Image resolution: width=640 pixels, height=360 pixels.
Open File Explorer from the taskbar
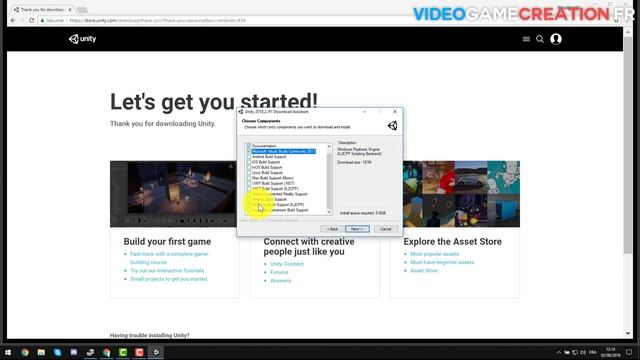coord(41,352)
